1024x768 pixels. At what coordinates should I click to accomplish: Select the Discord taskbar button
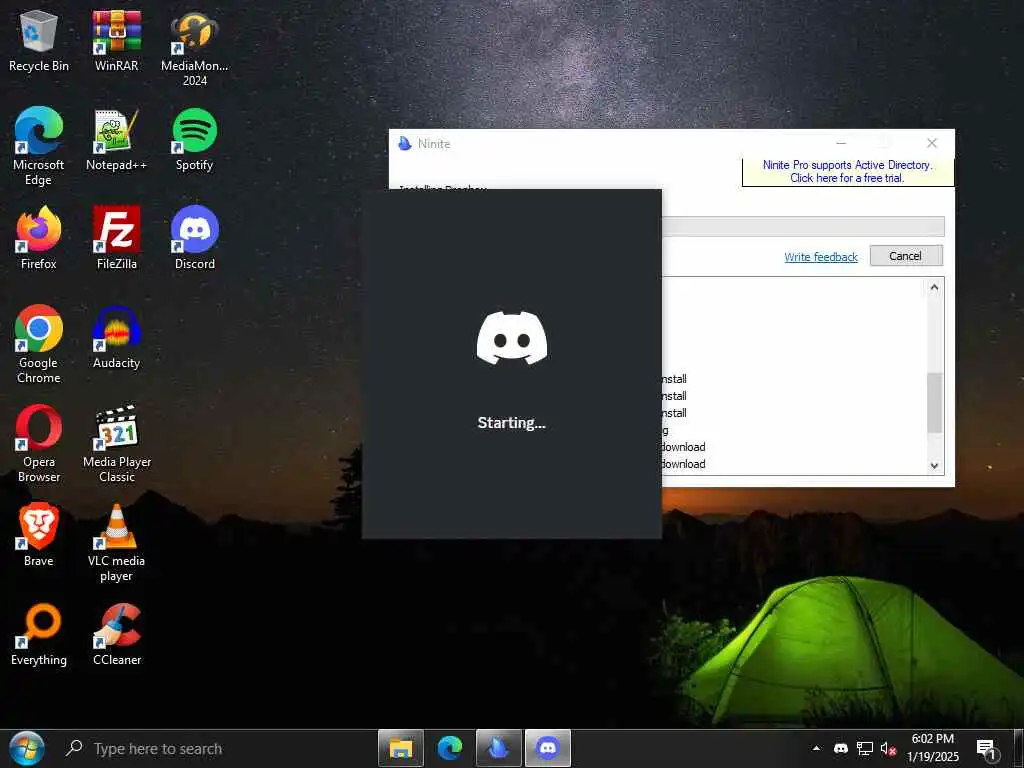(x=548, y=748)
